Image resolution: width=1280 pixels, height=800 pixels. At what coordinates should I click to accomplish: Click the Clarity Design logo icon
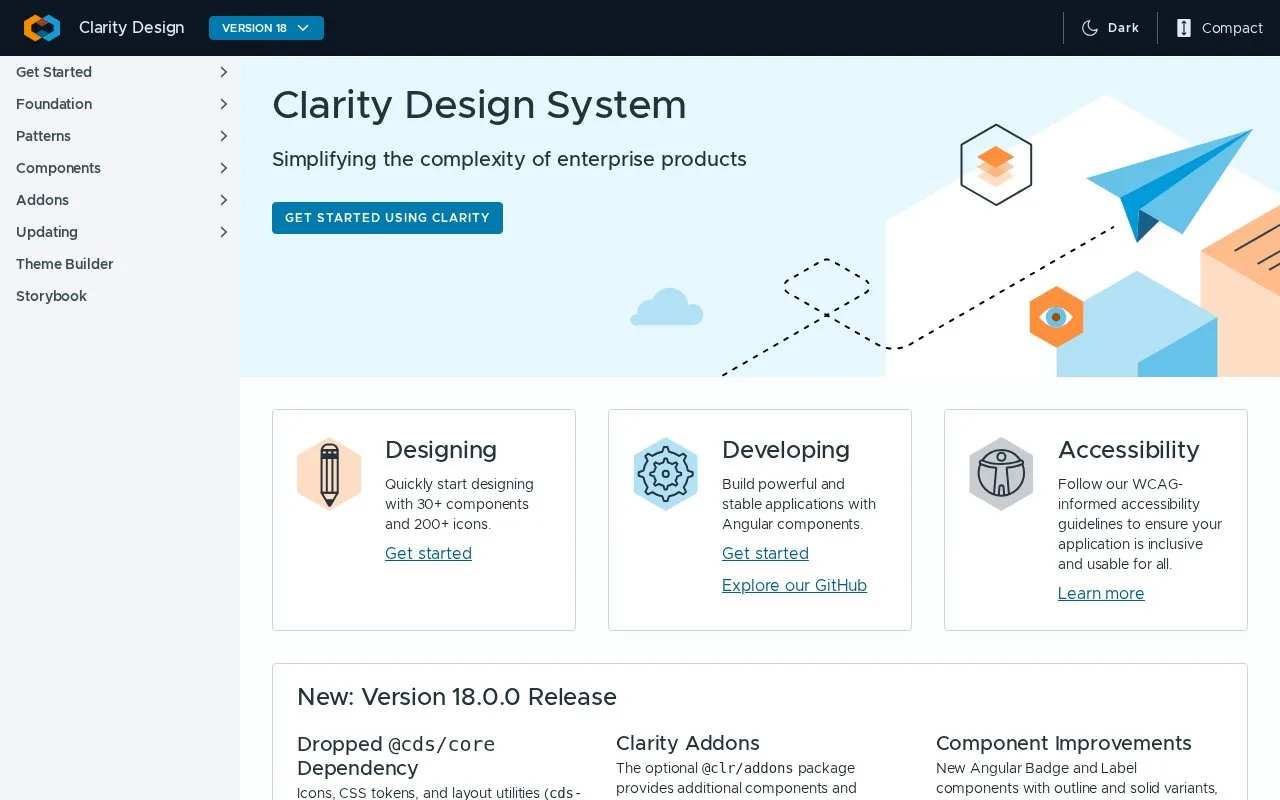point(42,28)
